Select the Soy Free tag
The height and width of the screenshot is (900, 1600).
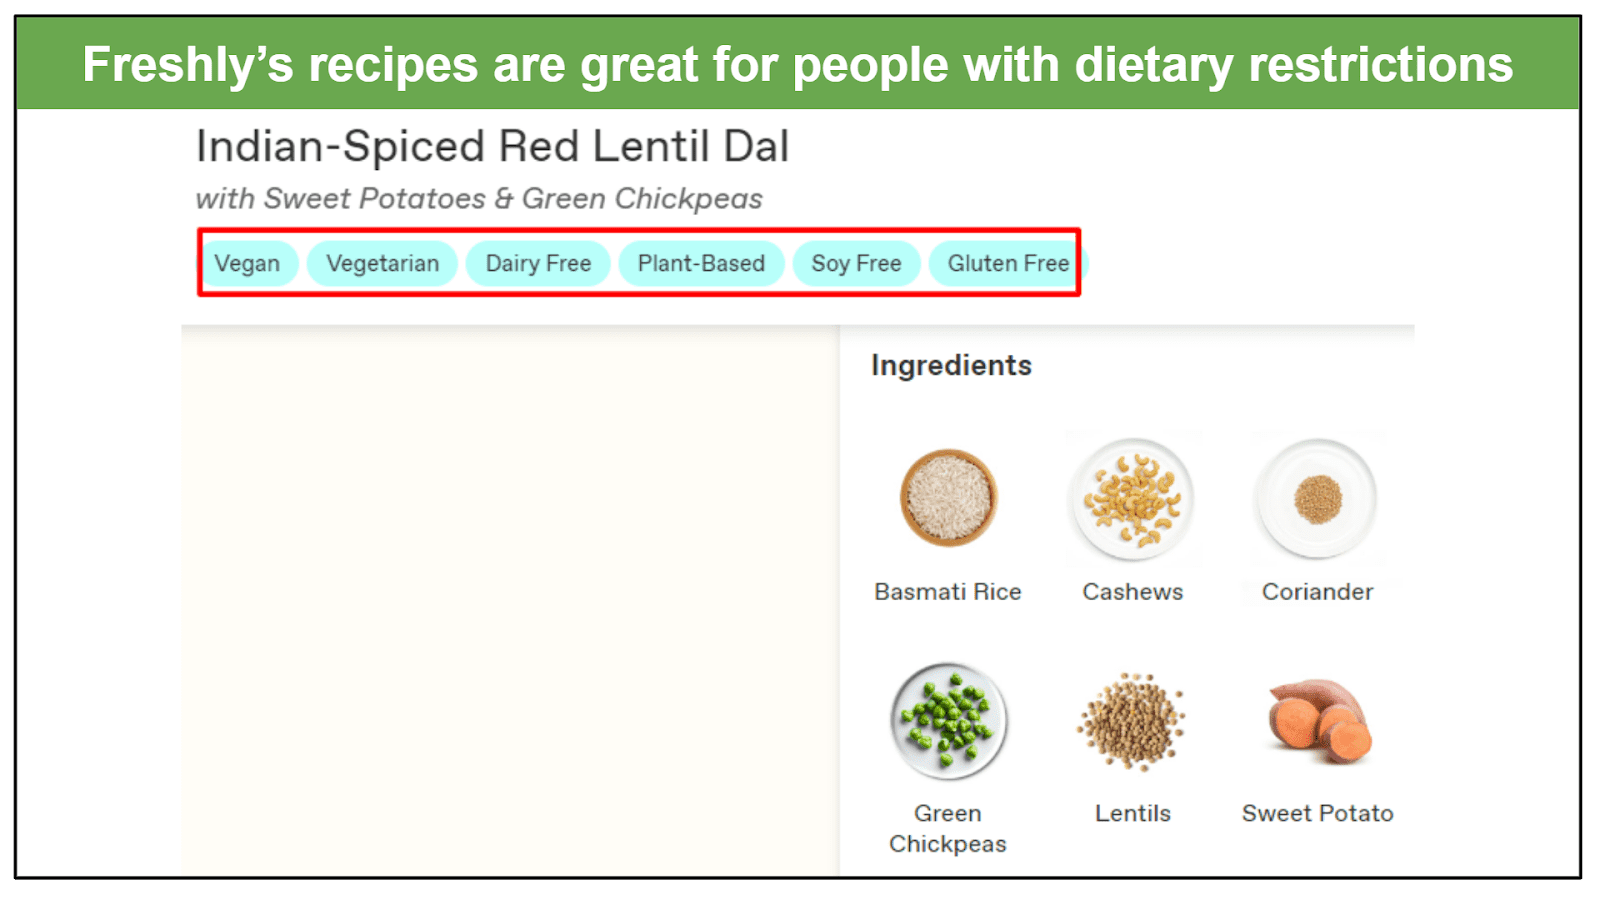coord(856,264)
